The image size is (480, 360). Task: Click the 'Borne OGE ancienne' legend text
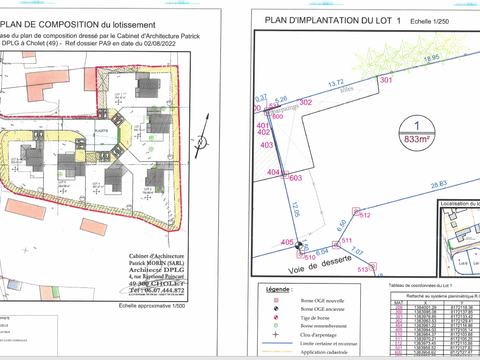322,309
